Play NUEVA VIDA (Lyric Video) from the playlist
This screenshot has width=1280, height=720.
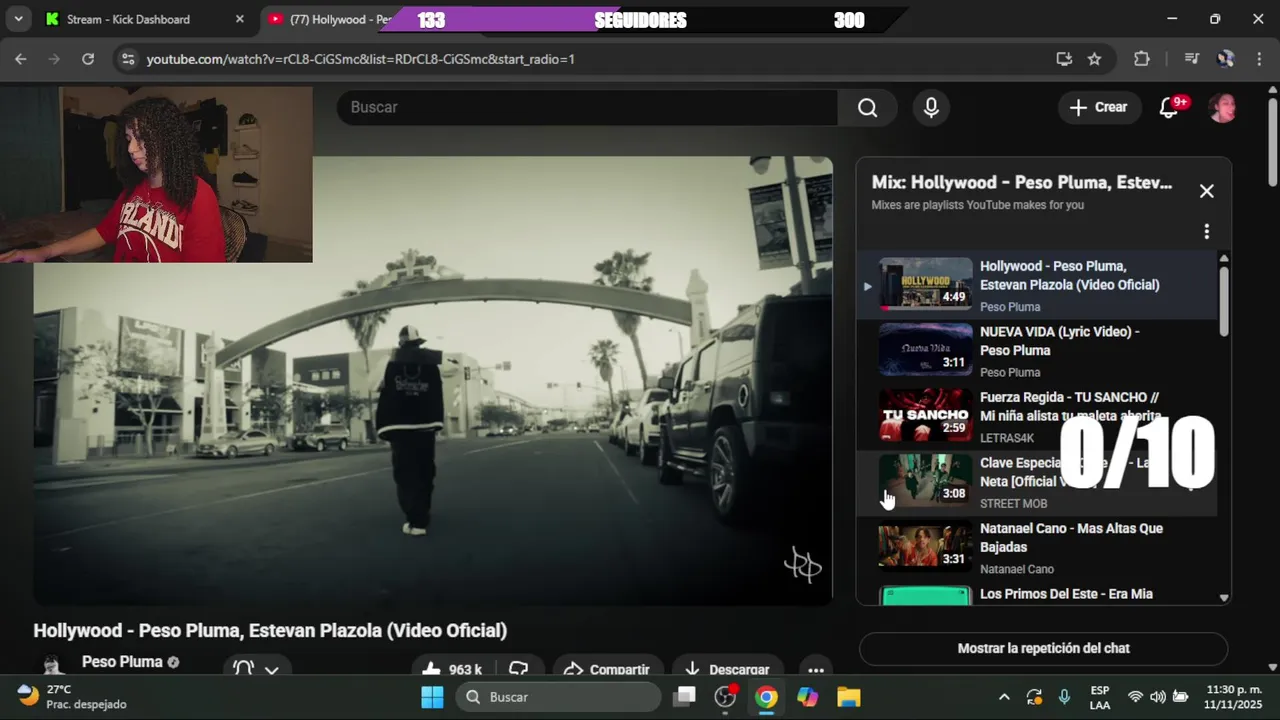pyautogui.click(x=1037, y=351)
